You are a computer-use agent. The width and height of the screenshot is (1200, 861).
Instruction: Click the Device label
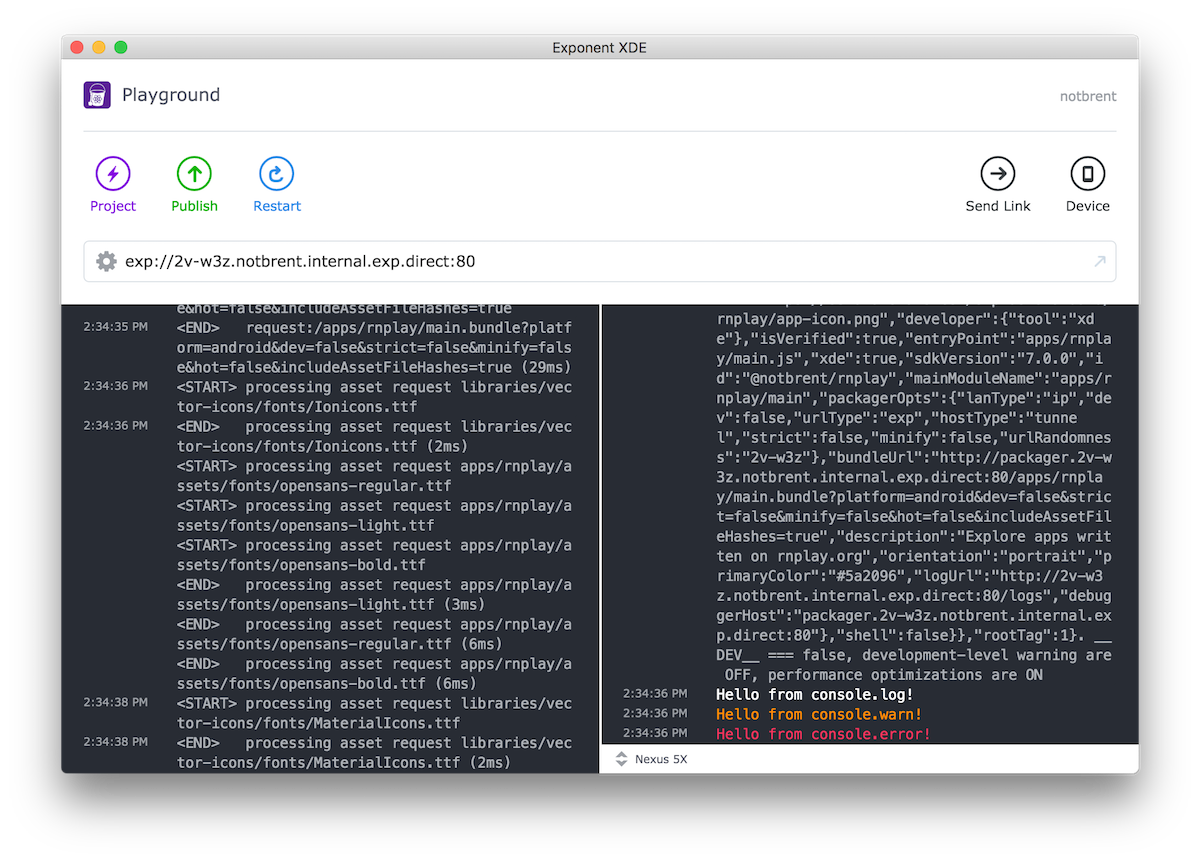tap(1088, 206)
